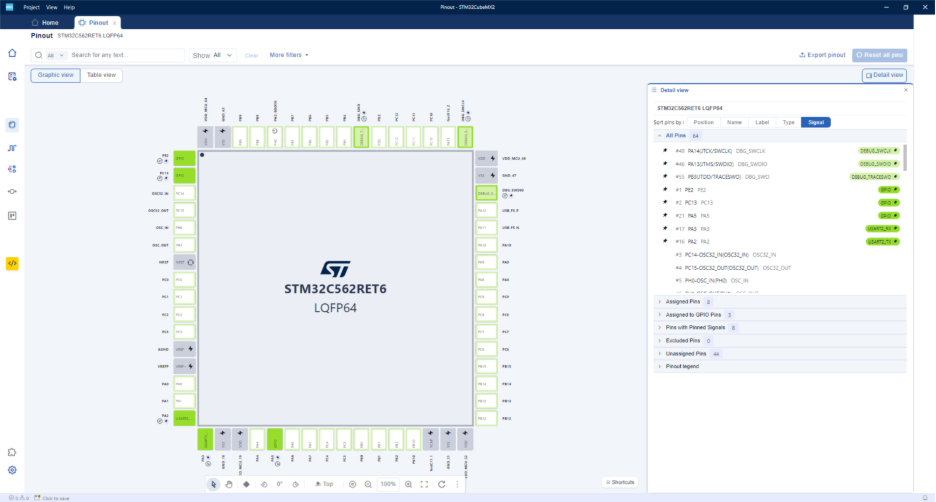
Task: Click the search magnifier icon in search bar
Action: point(39,55)
